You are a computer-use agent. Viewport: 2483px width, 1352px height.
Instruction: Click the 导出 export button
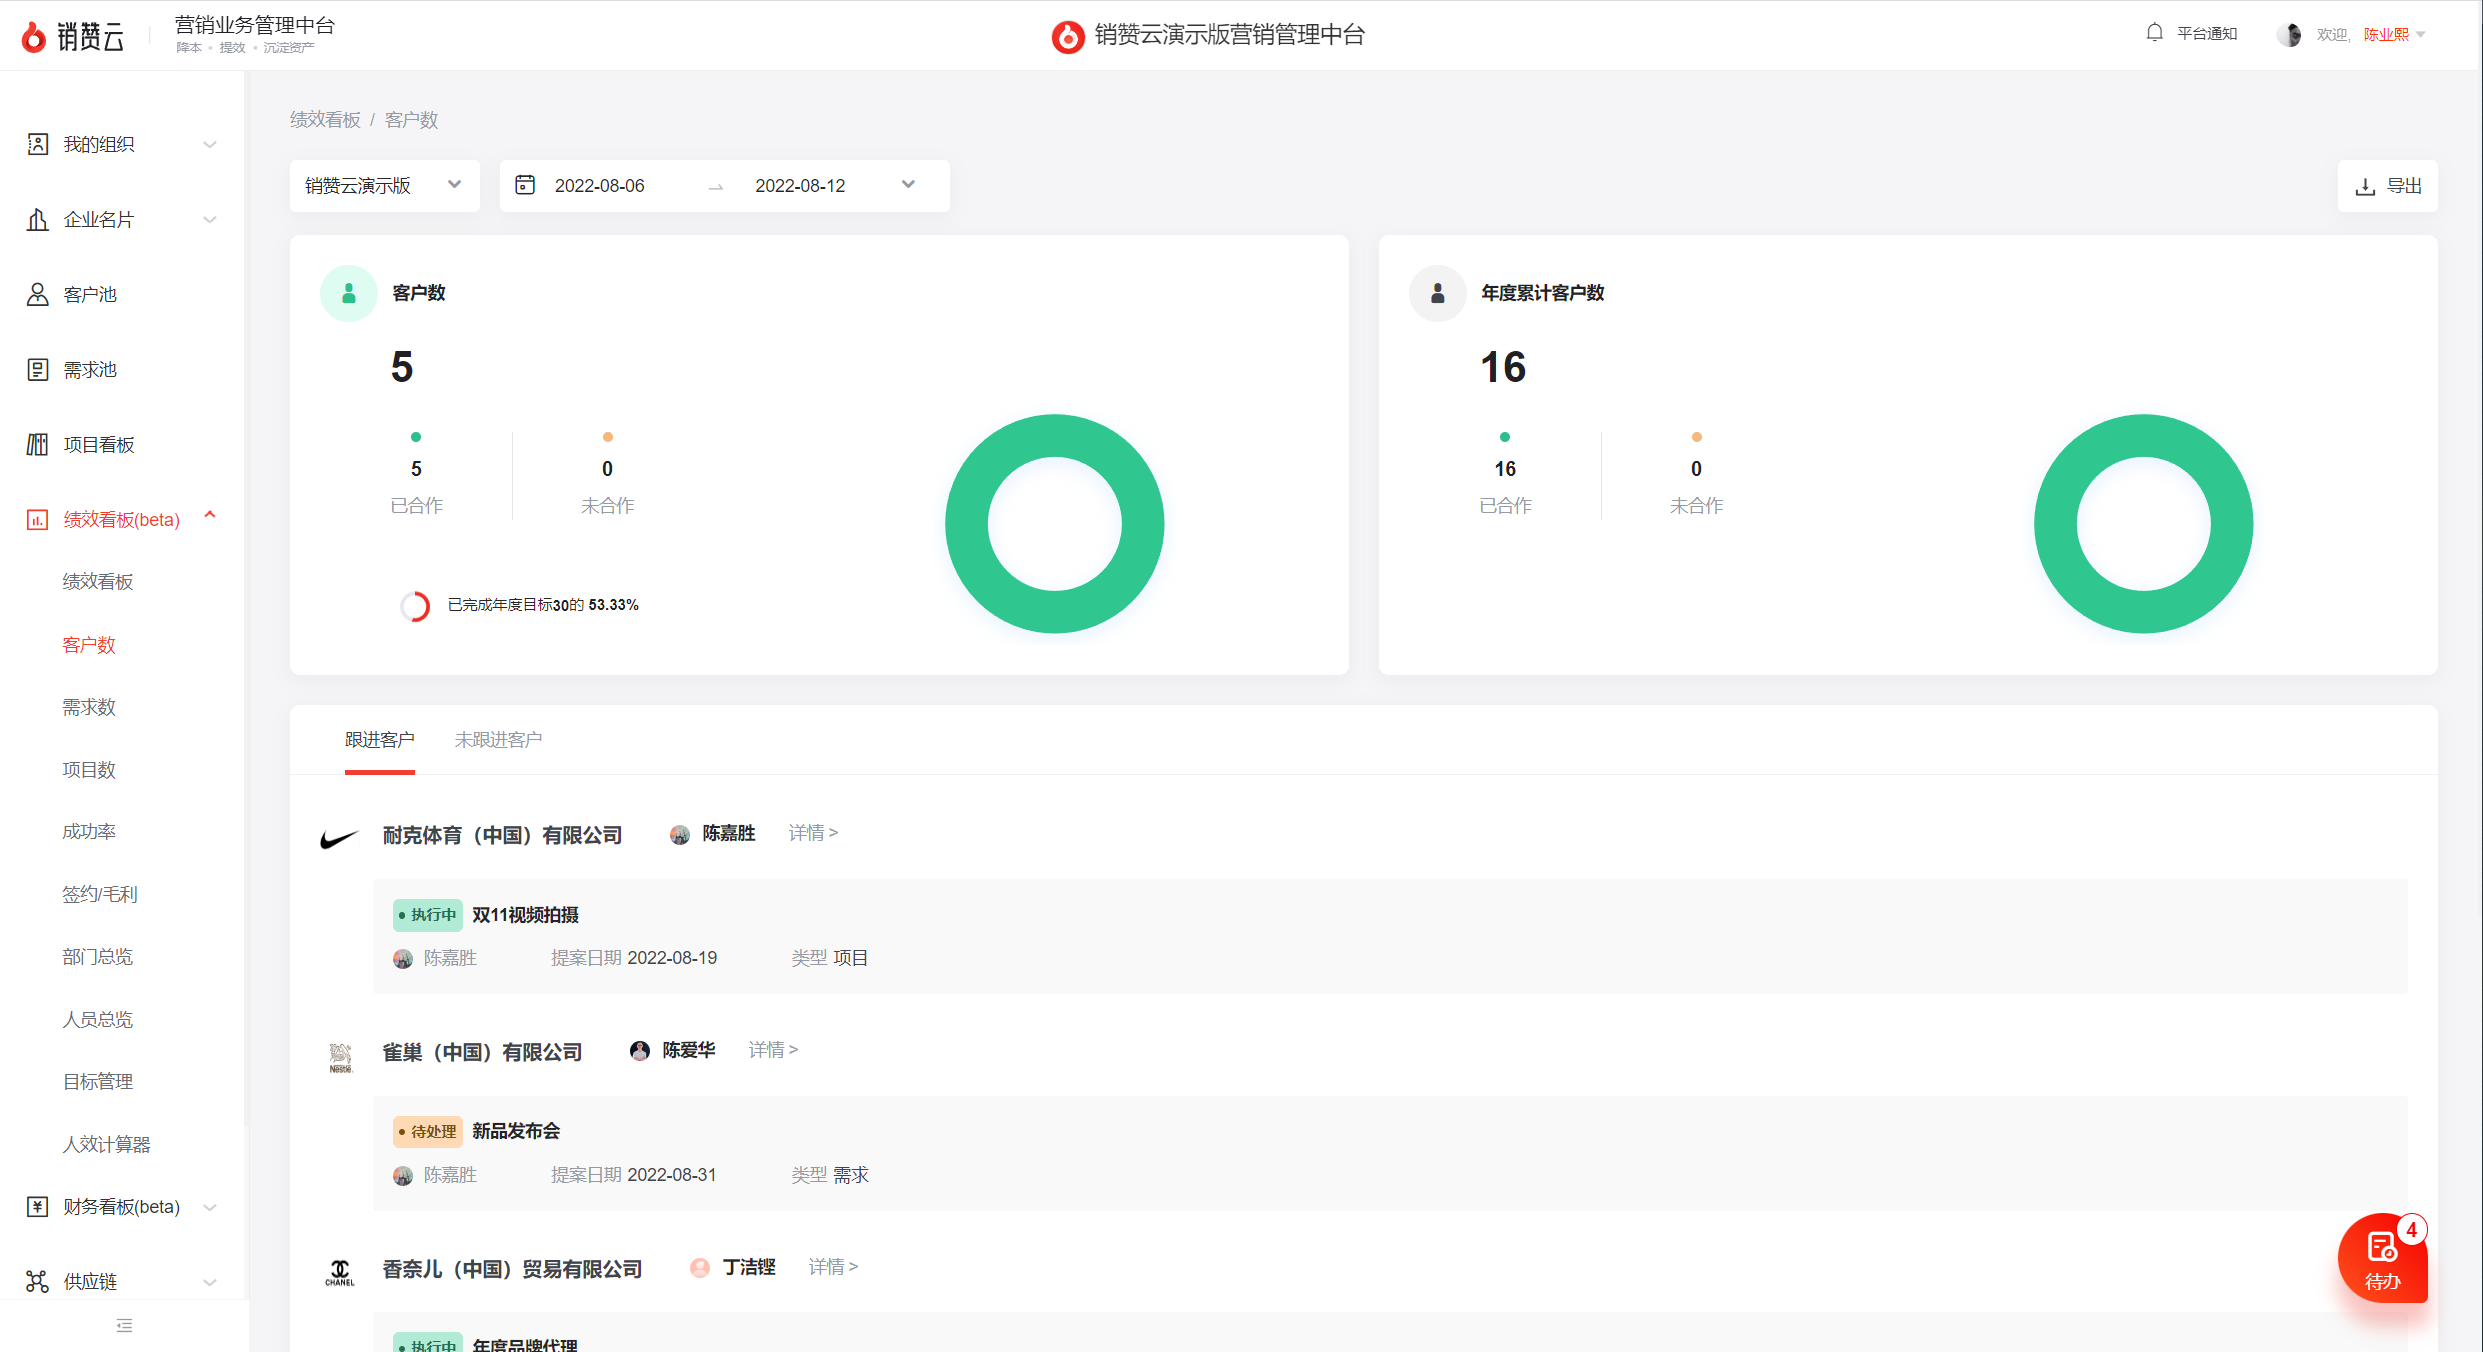(x=2388, y=186)
